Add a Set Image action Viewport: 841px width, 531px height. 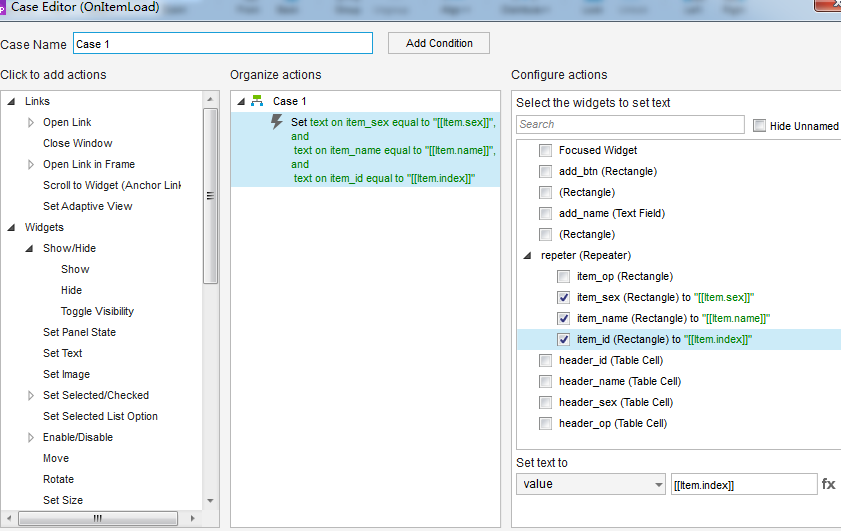click(67, 374)
